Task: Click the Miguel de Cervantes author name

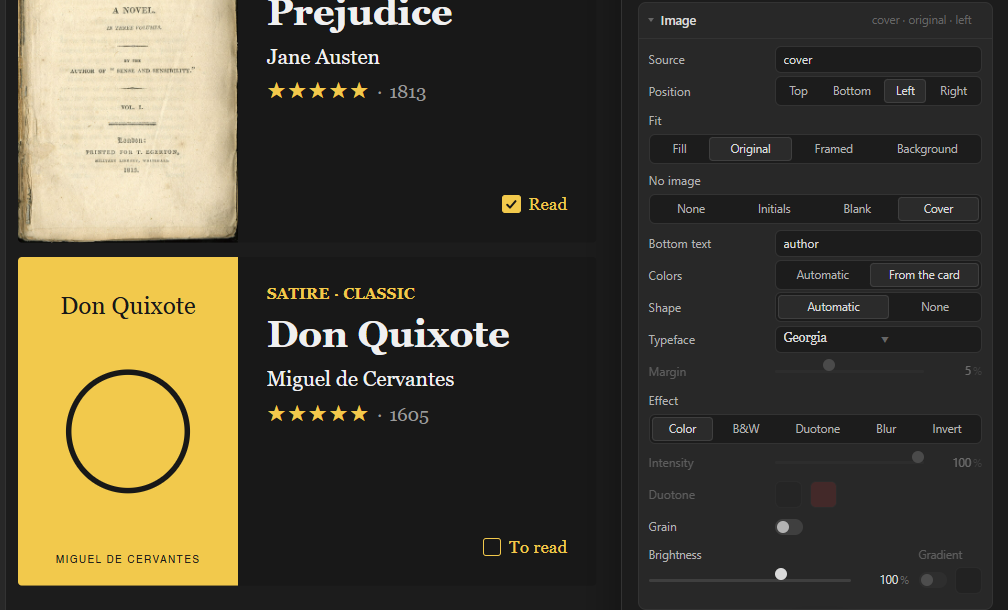Action: [x=360, y=379]
